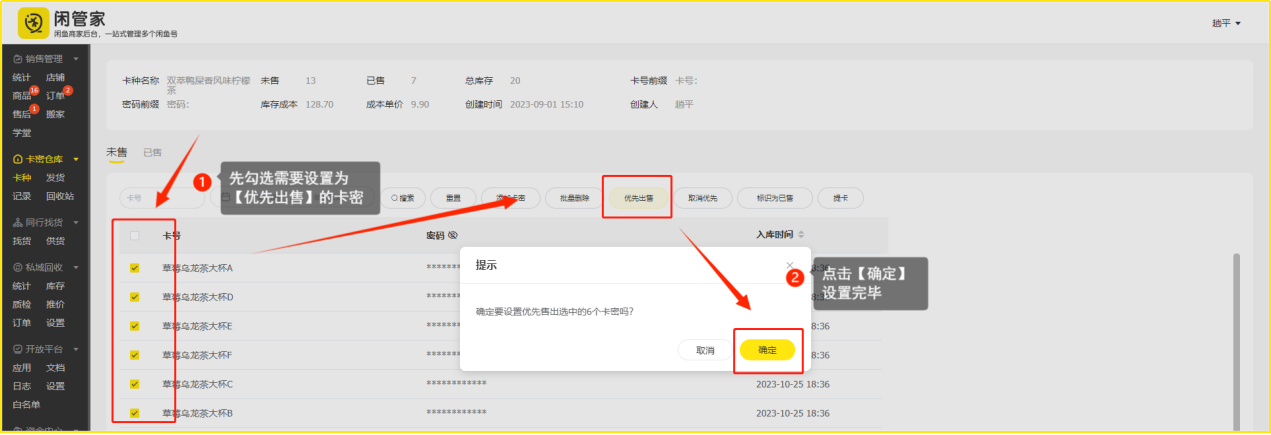
Task: Click 取消 in the 提示 dialog
Action: click(x=704, y=351)
